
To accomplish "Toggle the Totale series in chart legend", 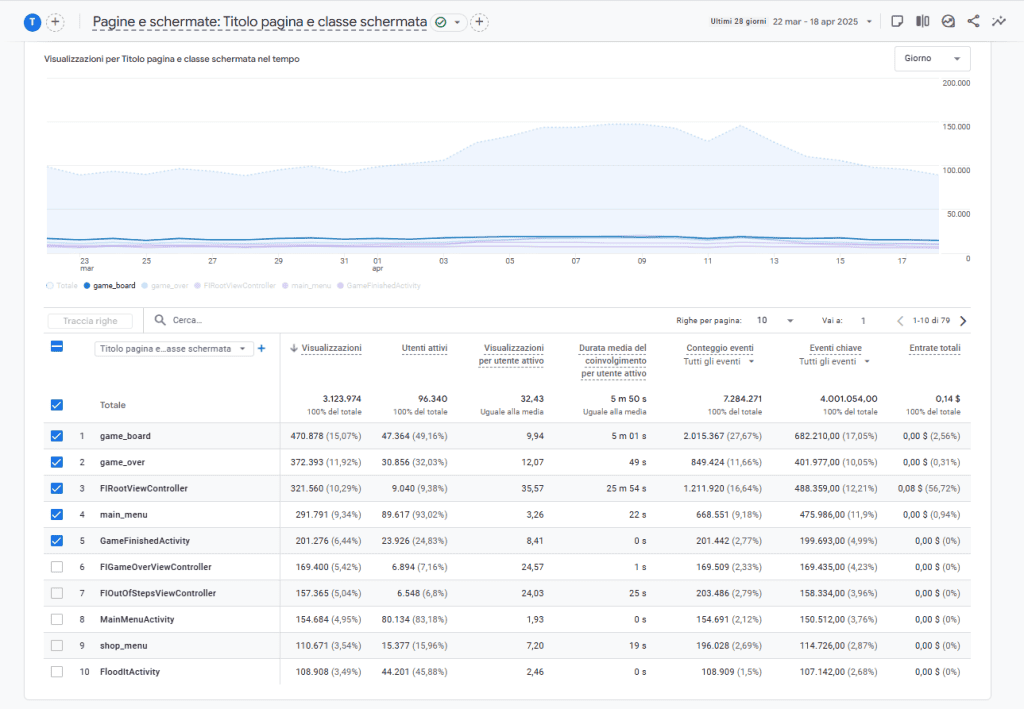I will [62, 286].
